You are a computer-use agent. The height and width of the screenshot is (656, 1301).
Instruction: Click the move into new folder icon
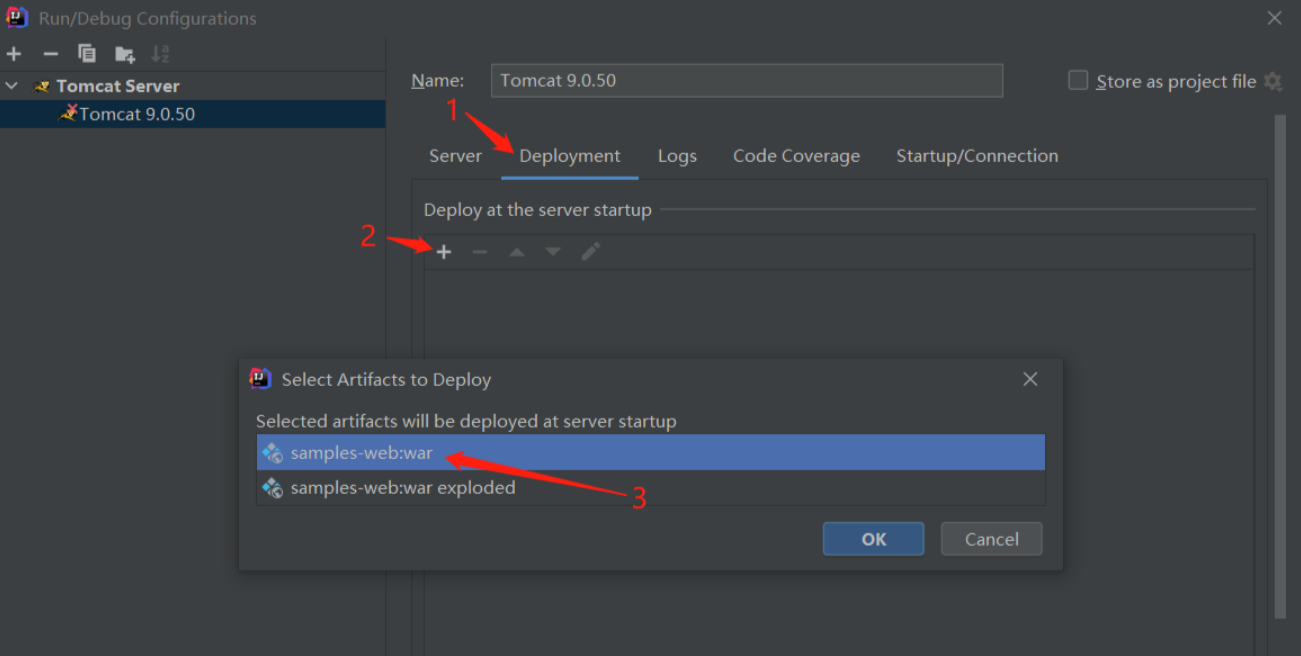(124, 54)
